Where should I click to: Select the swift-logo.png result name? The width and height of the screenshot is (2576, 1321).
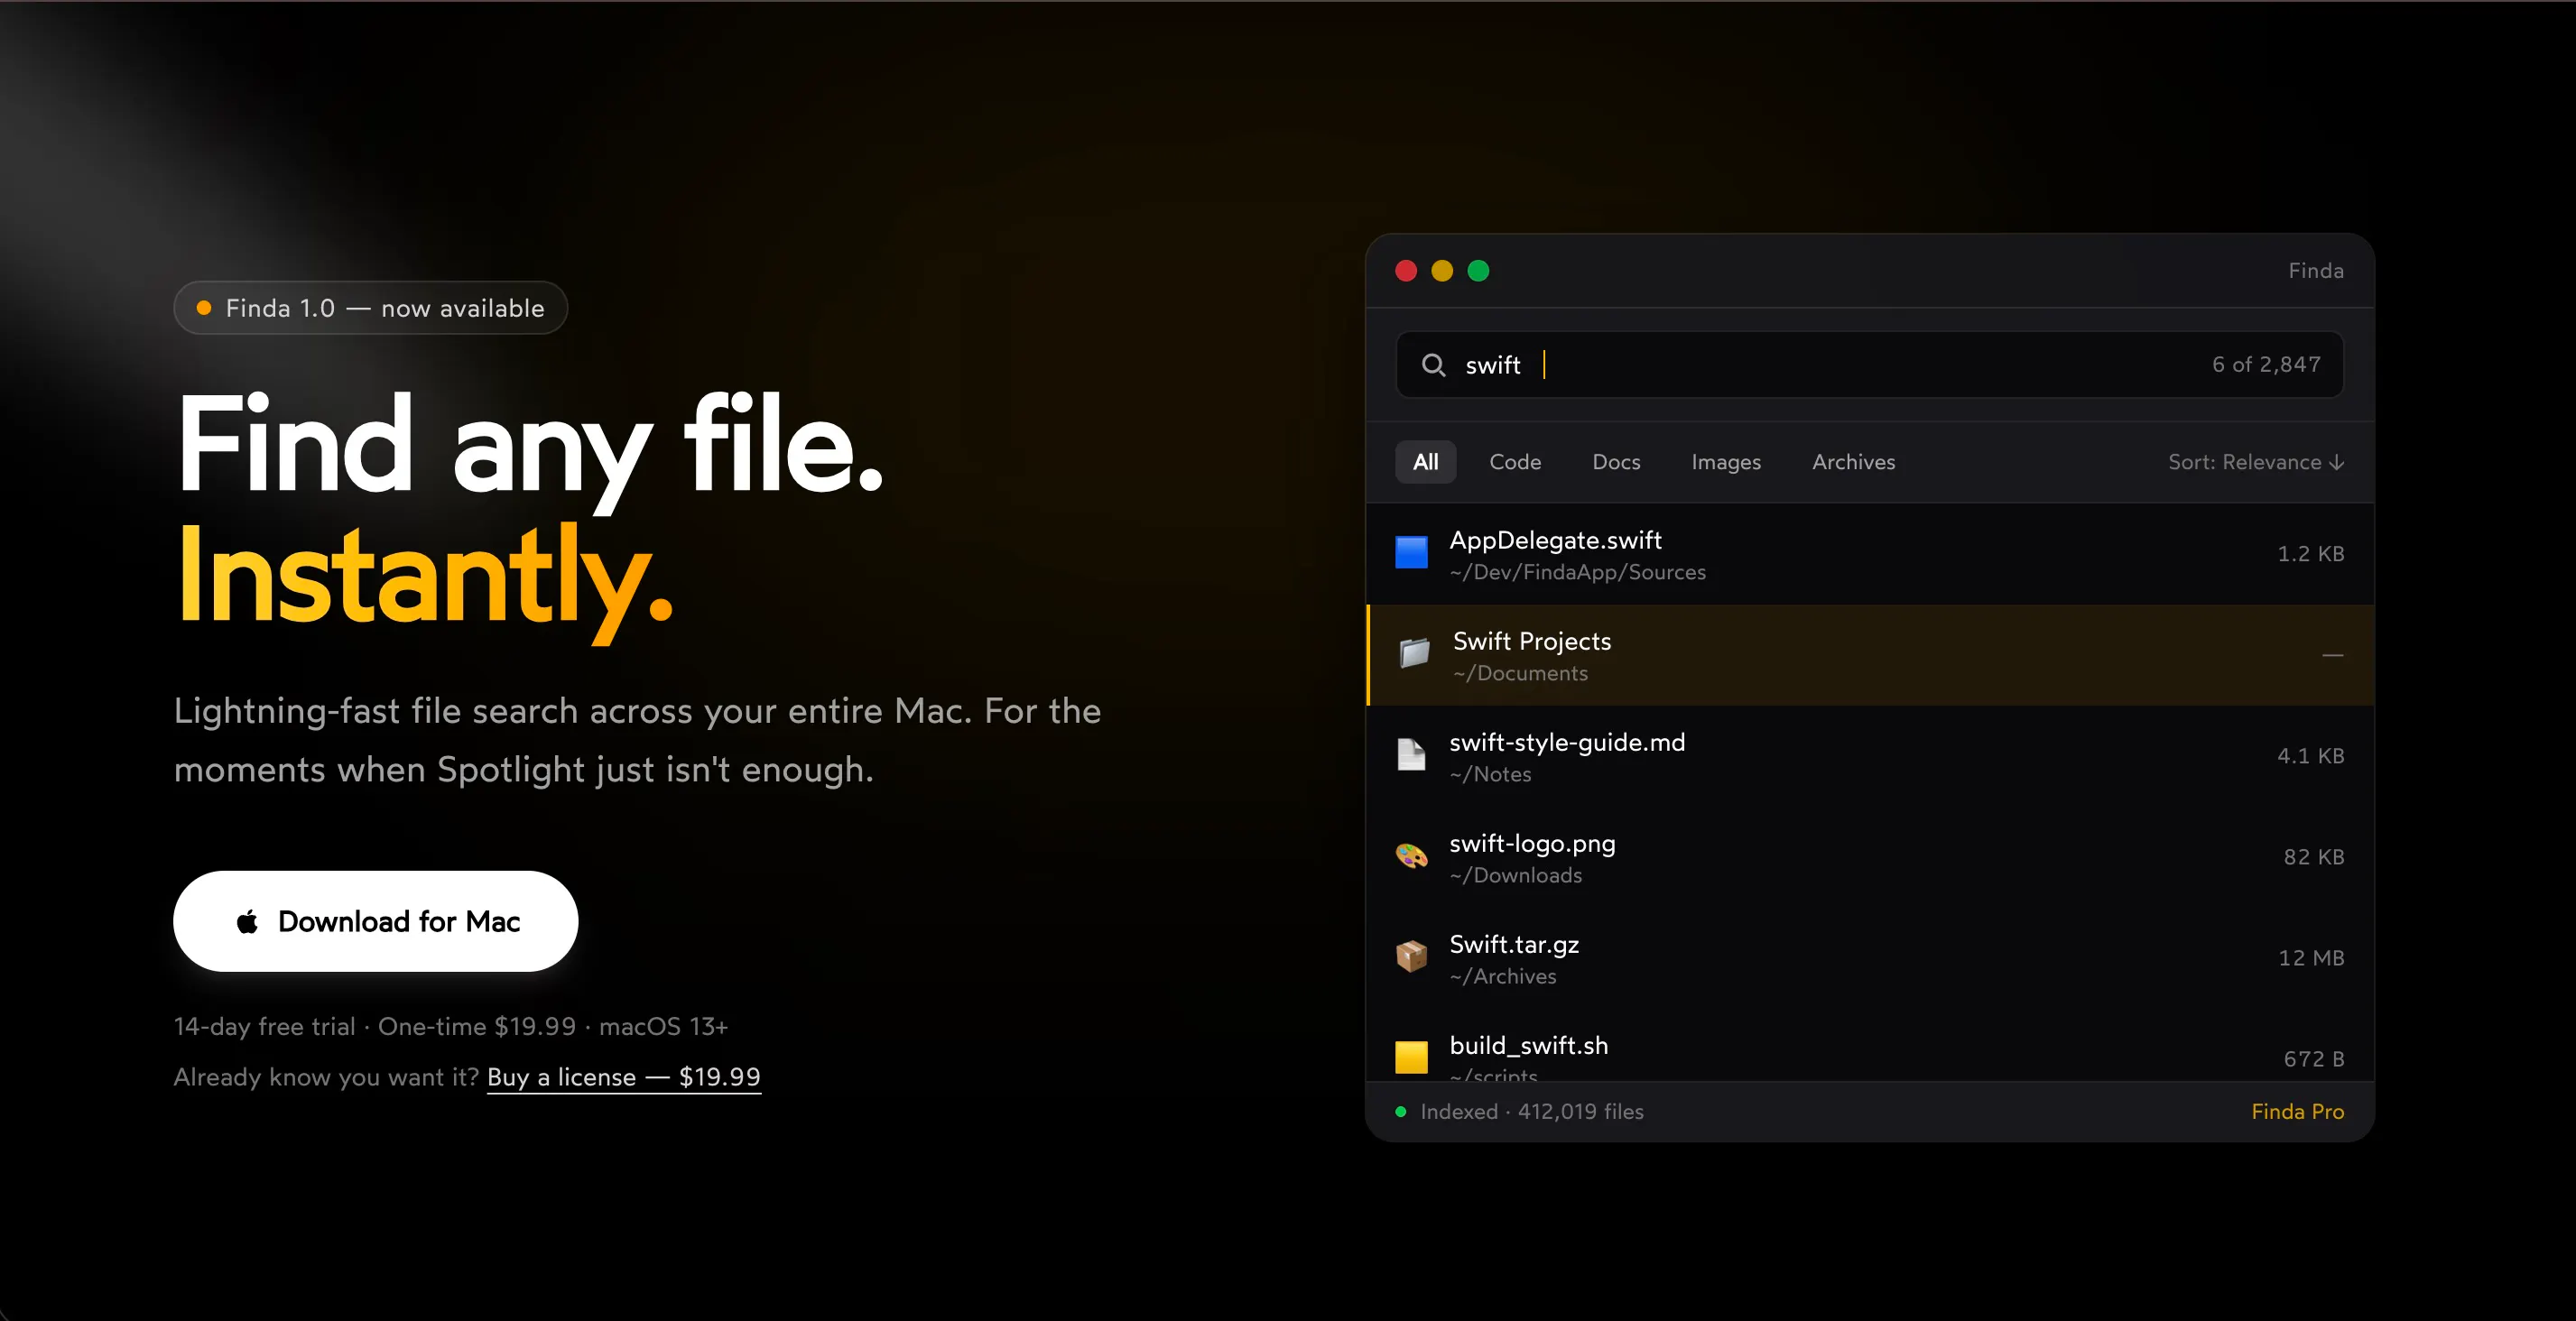coord(1532,844)
